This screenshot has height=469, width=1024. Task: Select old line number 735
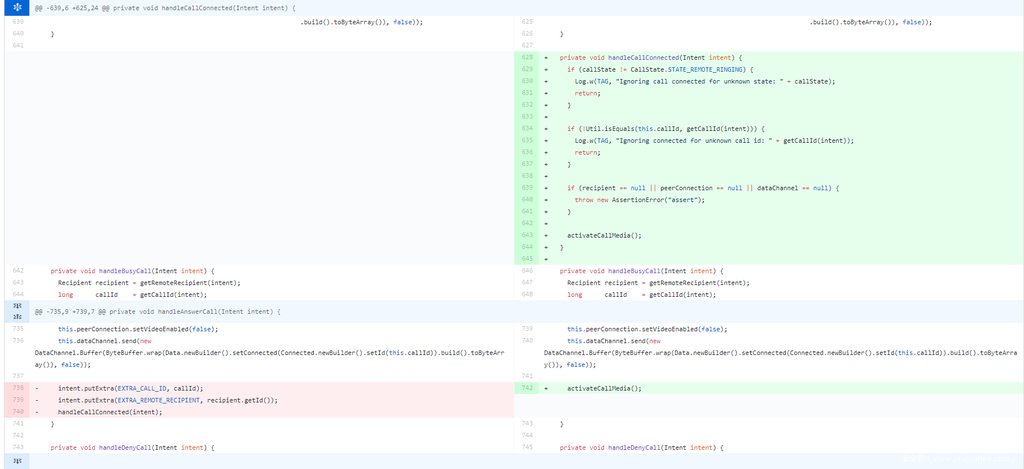(17, 328)
